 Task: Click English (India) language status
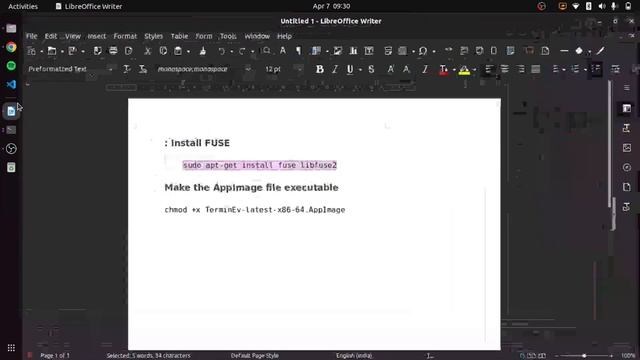tap(354, 356)
